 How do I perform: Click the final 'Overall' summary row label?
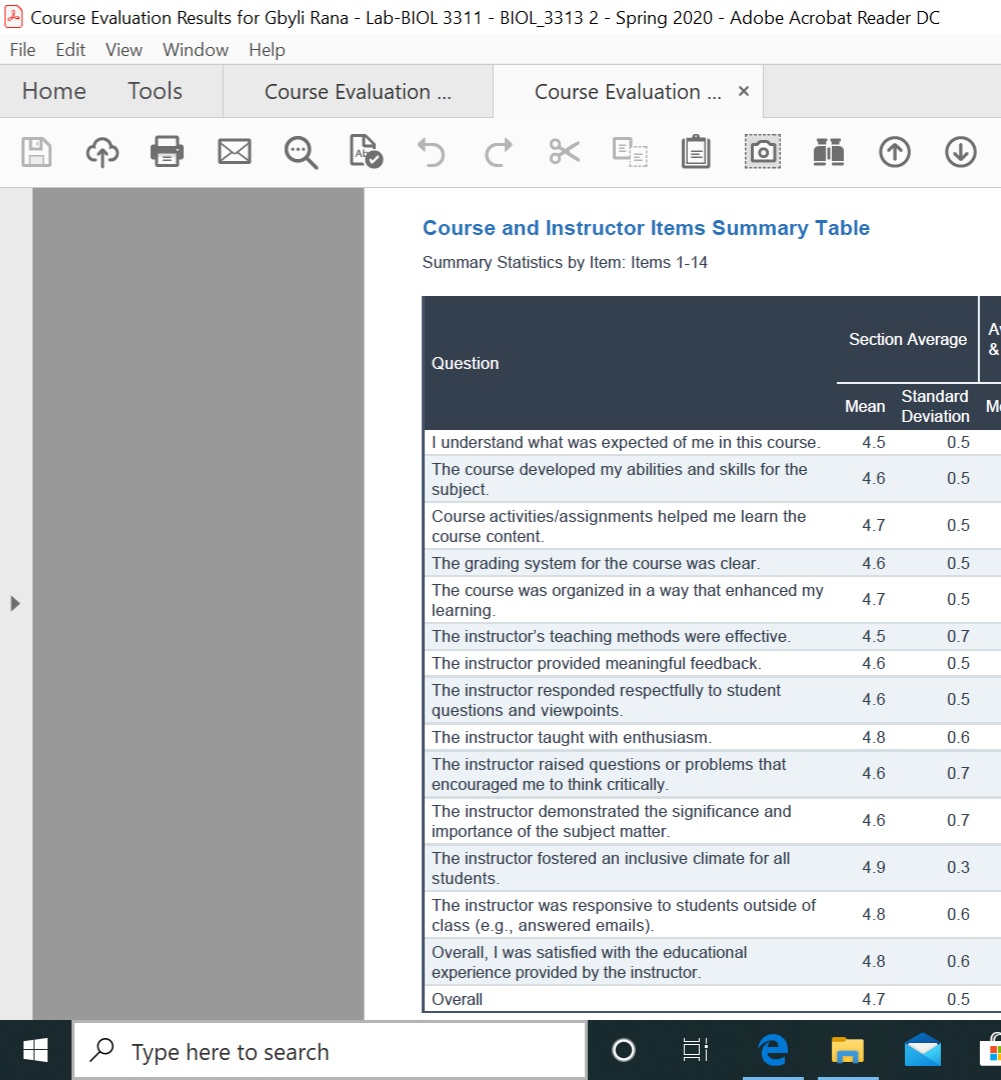coord(457,999)
